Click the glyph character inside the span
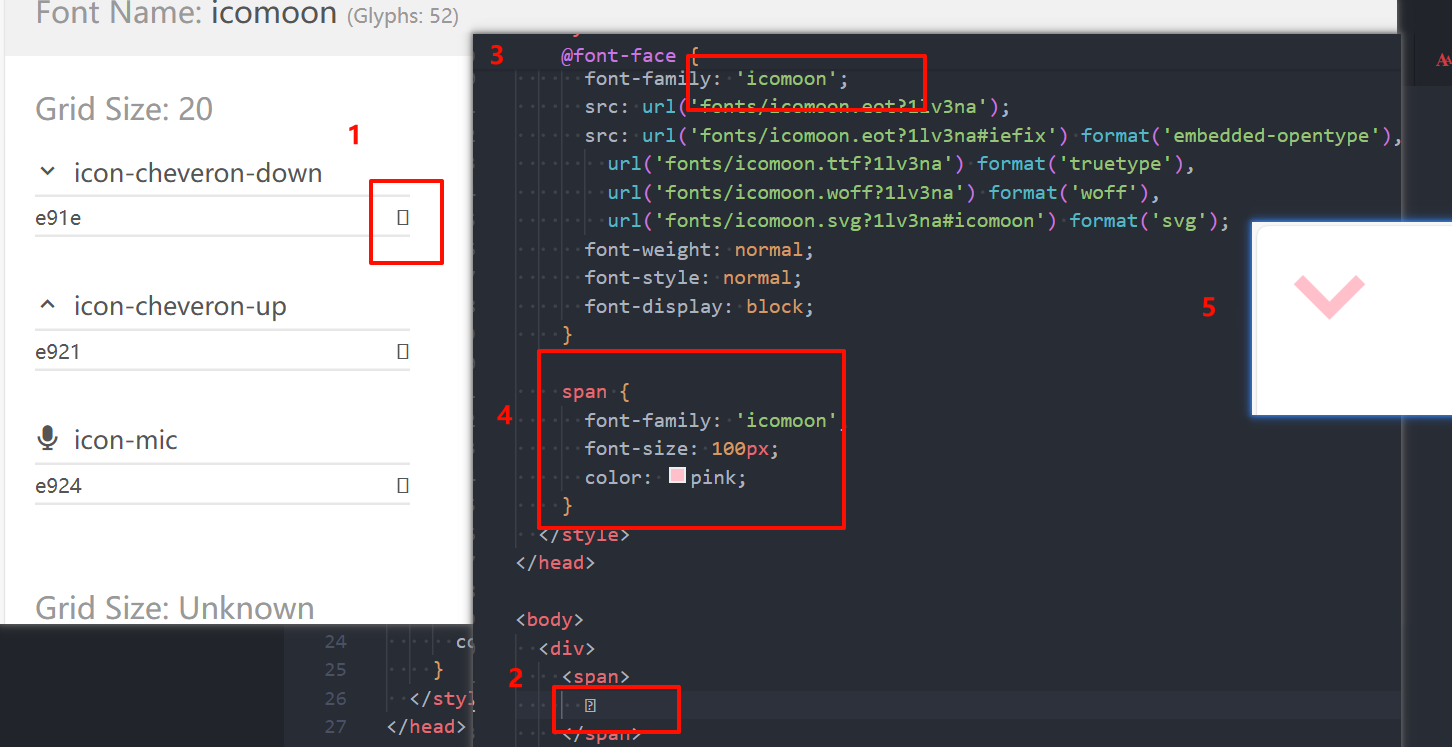Screen dimensions: 1452x747 pyautogui.click(x=591, y=706)
